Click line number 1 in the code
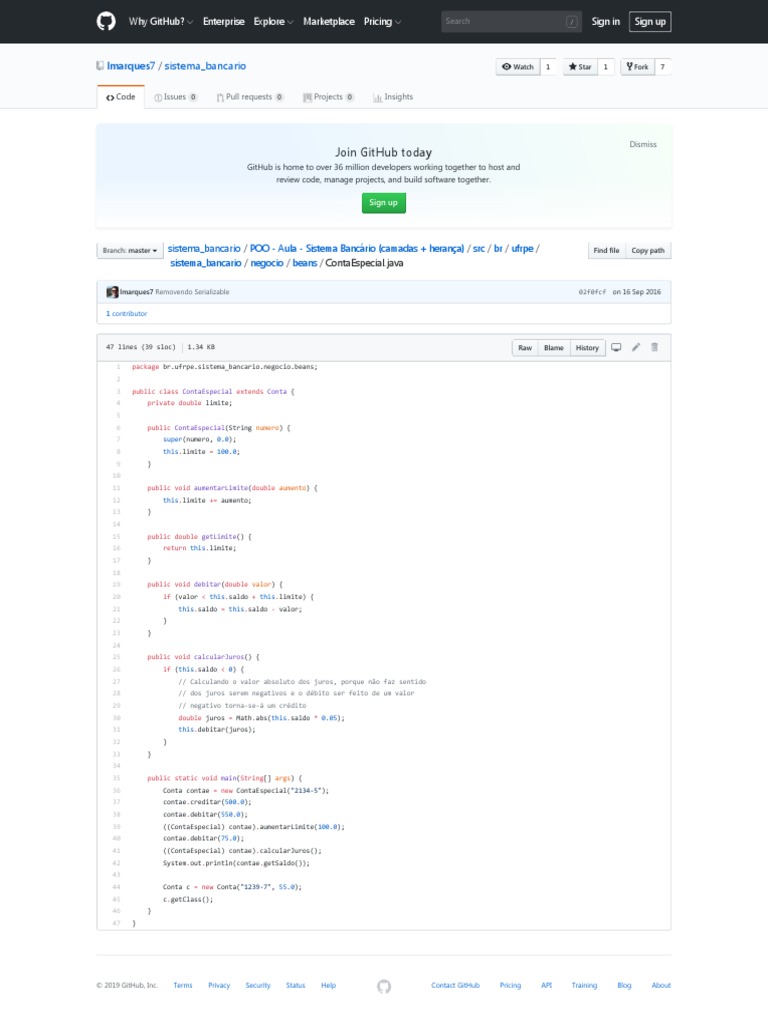 118,367
